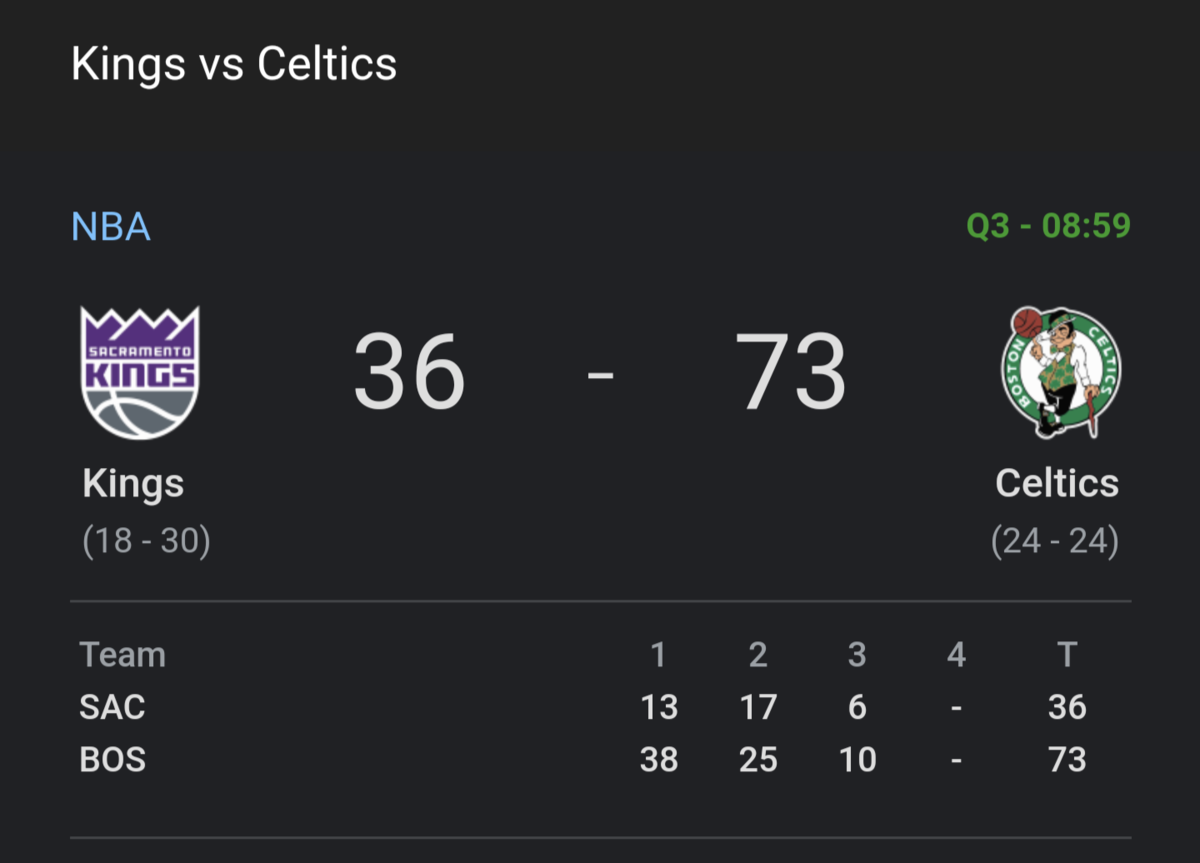Click the Kings vs Celtics title
This screenshot has width=1200, height=863.
(234, 65)
